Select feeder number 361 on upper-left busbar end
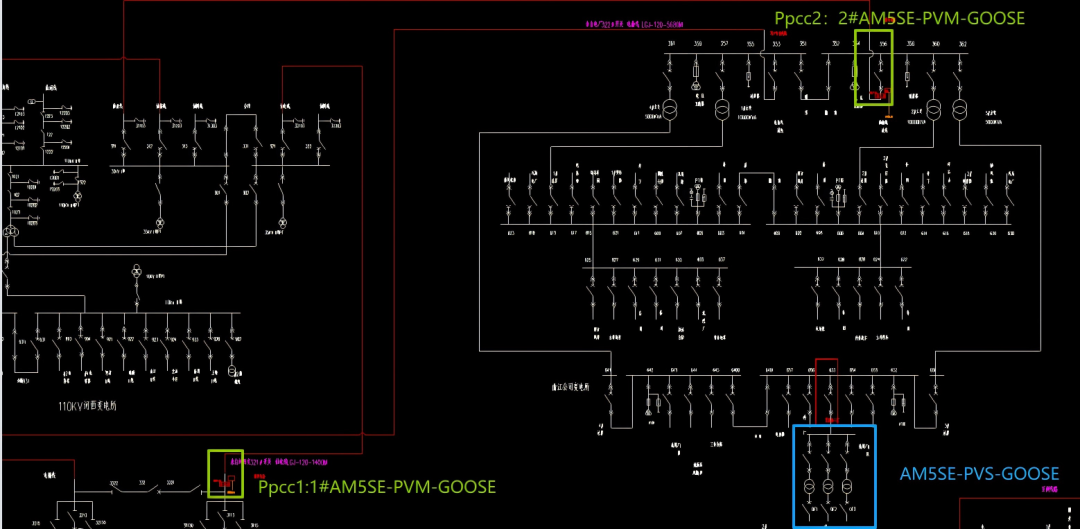Image resolution: width=1080 pixels, height=529 pixels. point(672,43)
